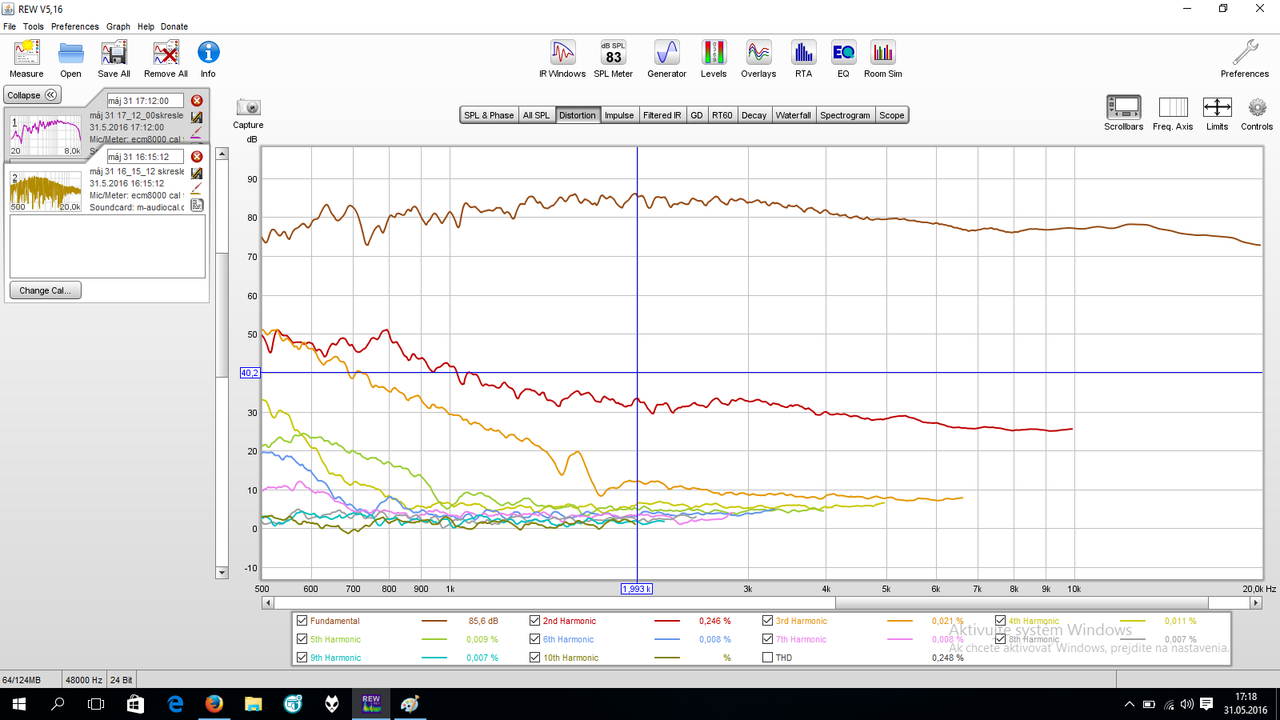The image size is (1280, 720).
Task: Switch to the SPL & Phase tab
Action: tap(489, 115)
